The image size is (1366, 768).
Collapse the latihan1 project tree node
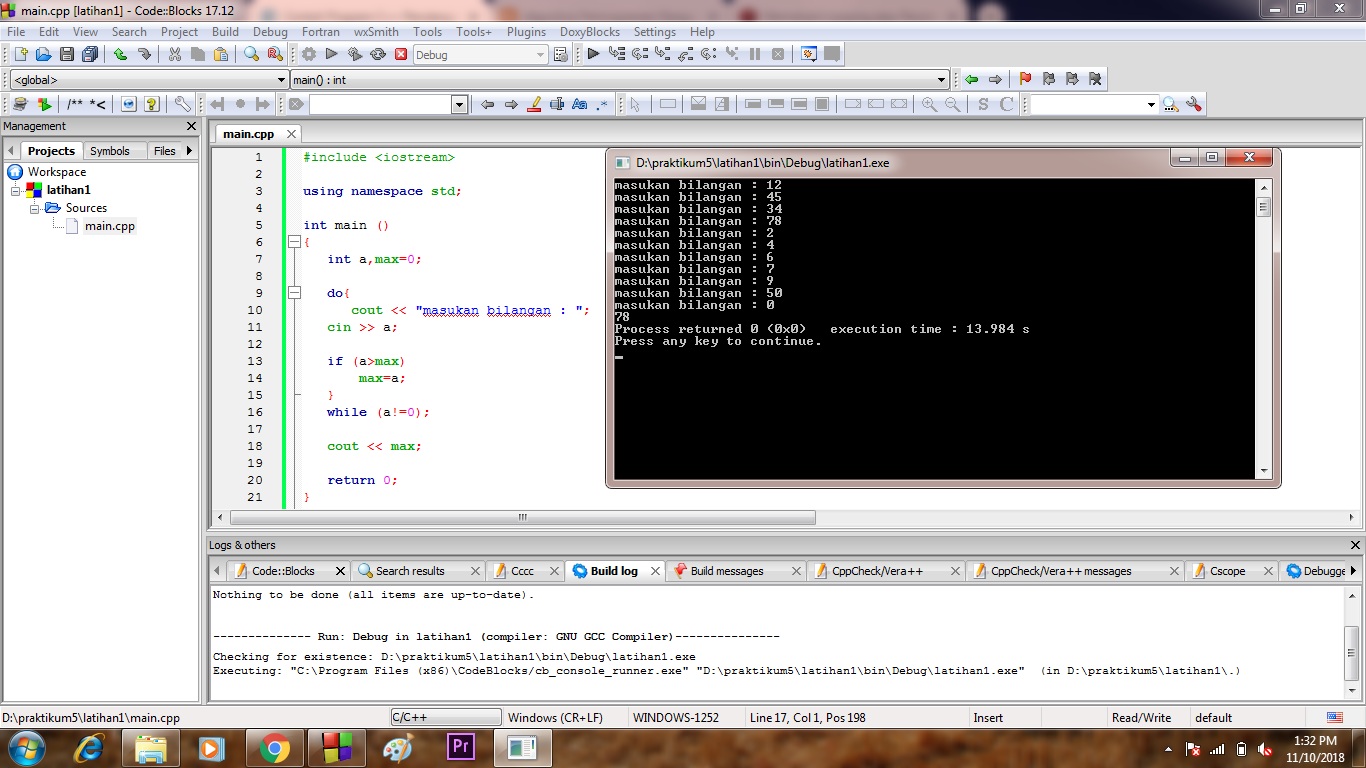tap(16, 190)
